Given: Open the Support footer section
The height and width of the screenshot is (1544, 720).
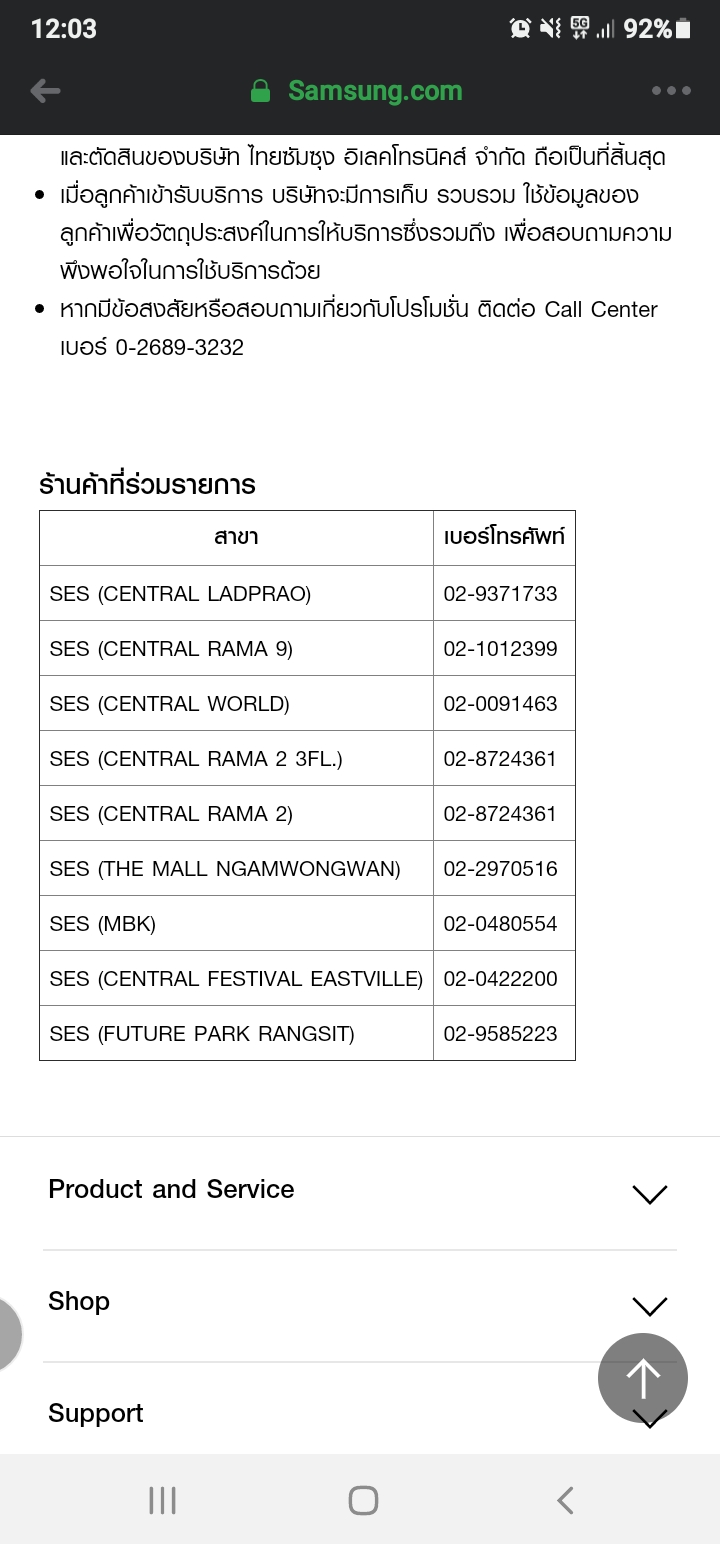Looking at the screenshot, I should coord(96,1413).
